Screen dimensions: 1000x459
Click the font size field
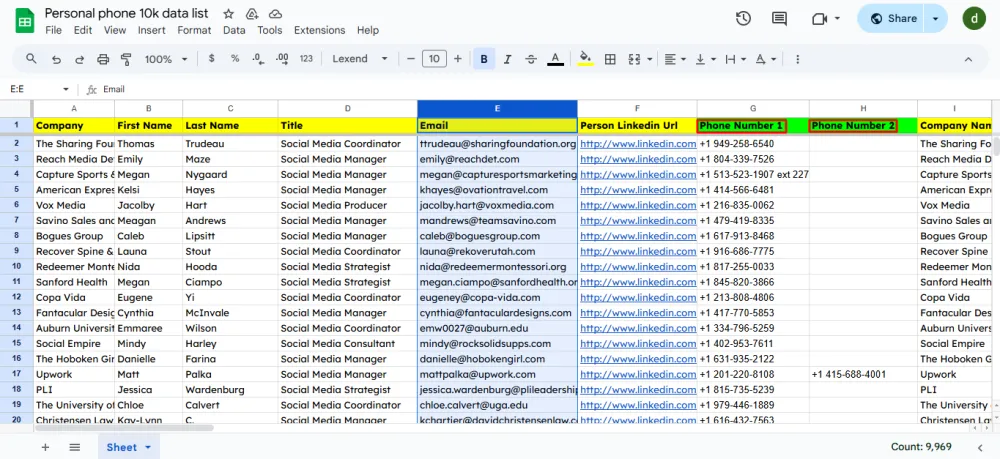[x=434, y=59]
